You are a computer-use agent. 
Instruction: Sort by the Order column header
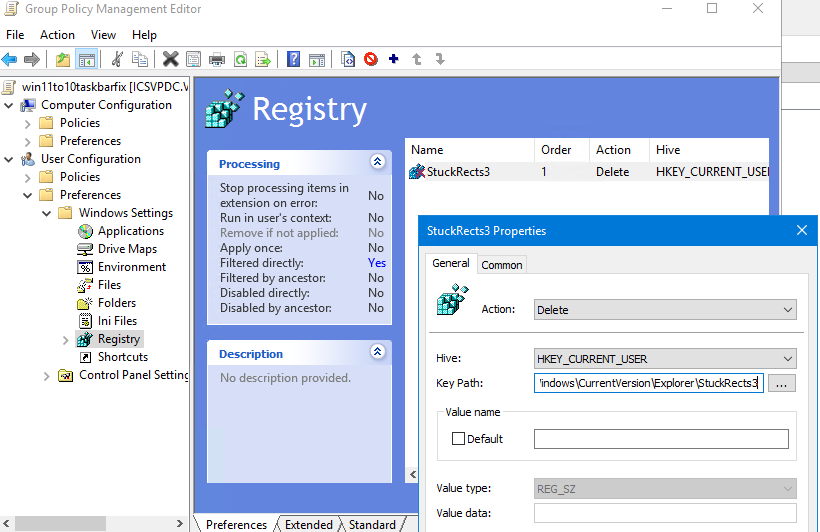[x=562, y=150]
